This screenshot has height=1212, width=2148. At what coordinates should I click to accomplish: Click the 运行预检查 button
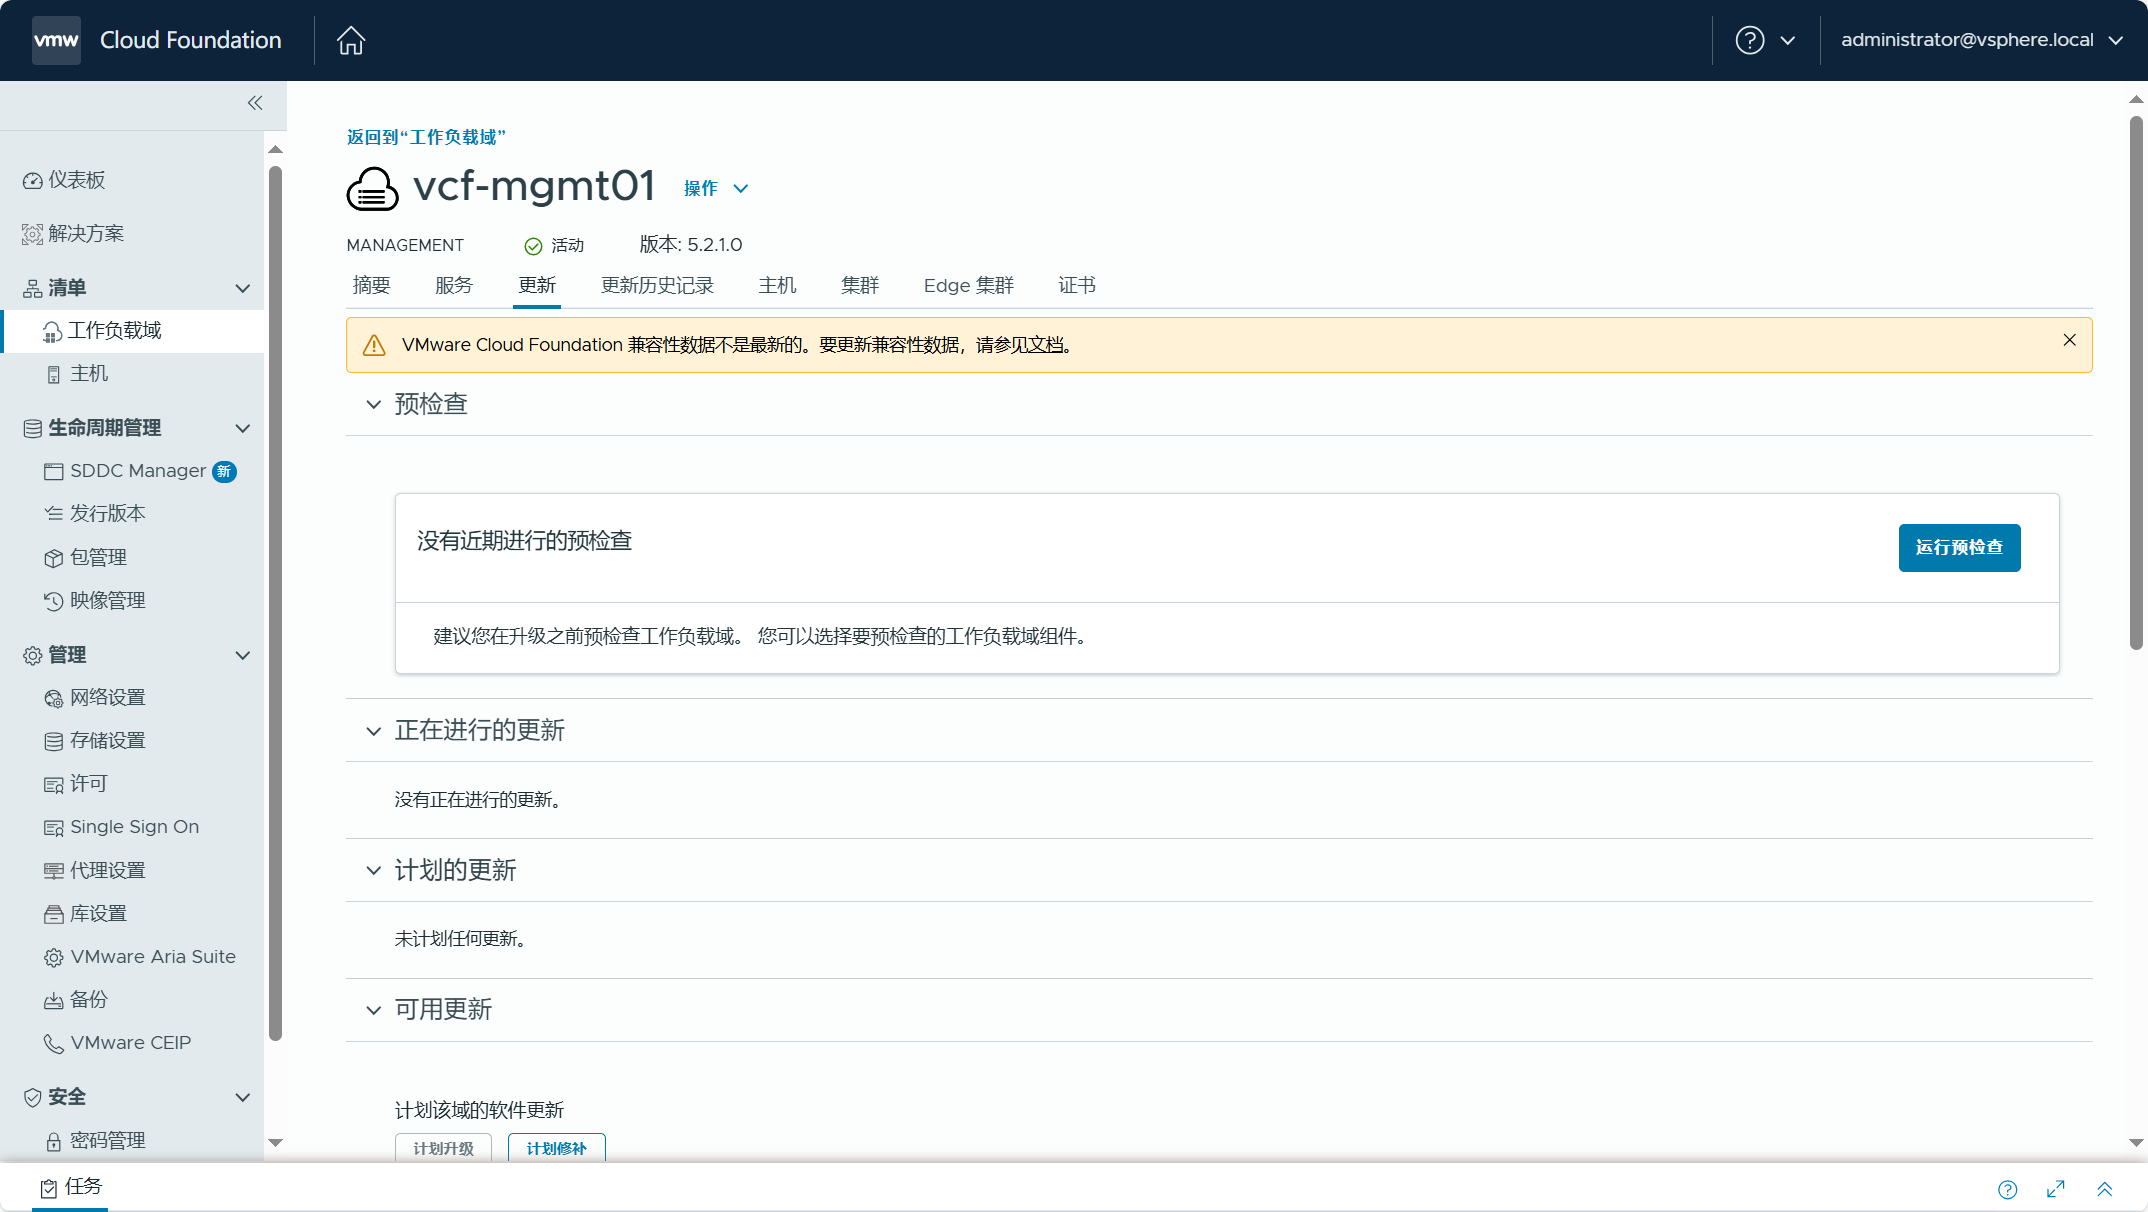(x=1959, y=548)
